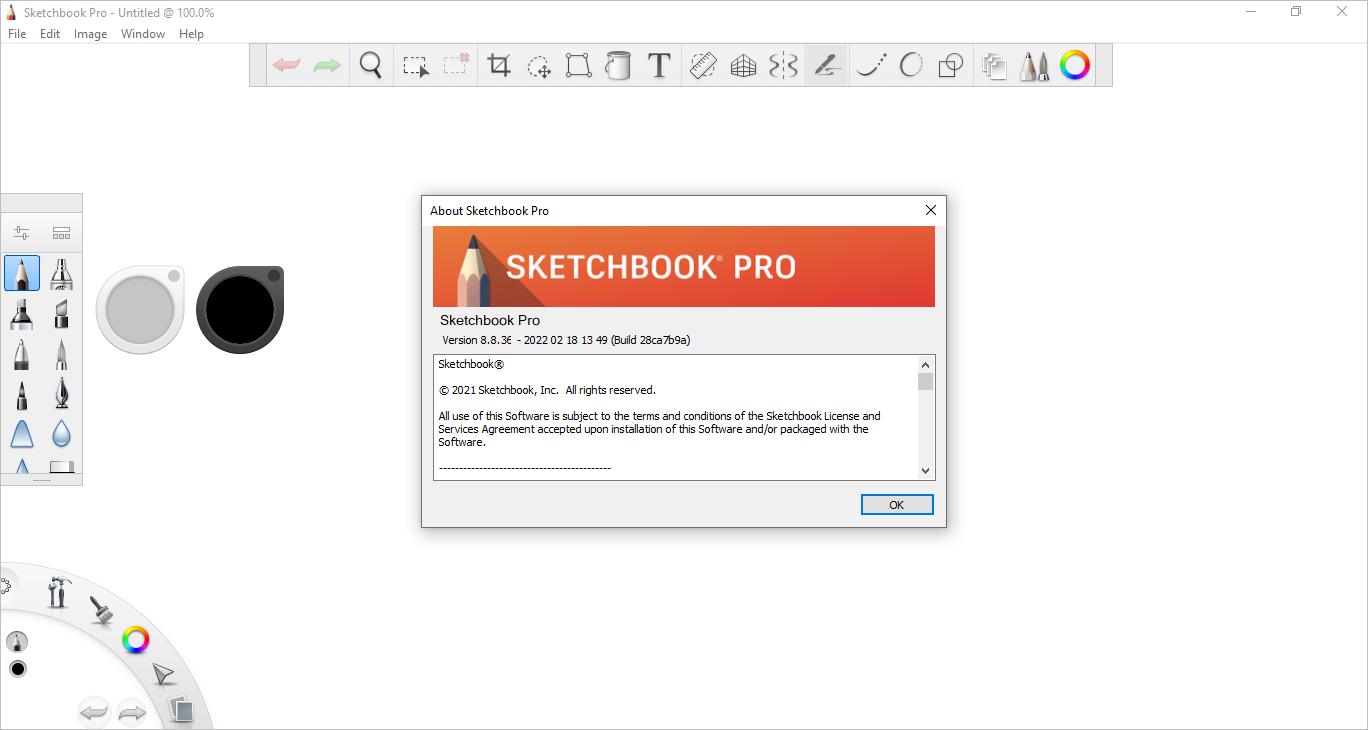The height and width of the screenshot is (730, 1368).
Task: Open the Text tool
Action: point(658,65)
